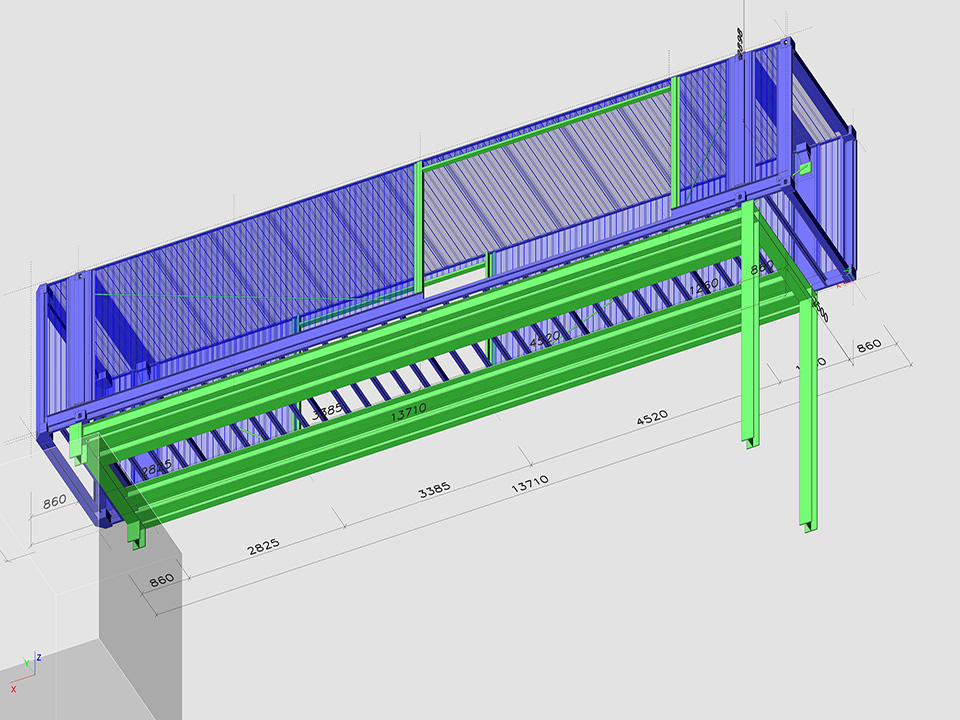Select the 3385 dimension on the lower dimension line
960x720 pixels.
pos(434,488)
